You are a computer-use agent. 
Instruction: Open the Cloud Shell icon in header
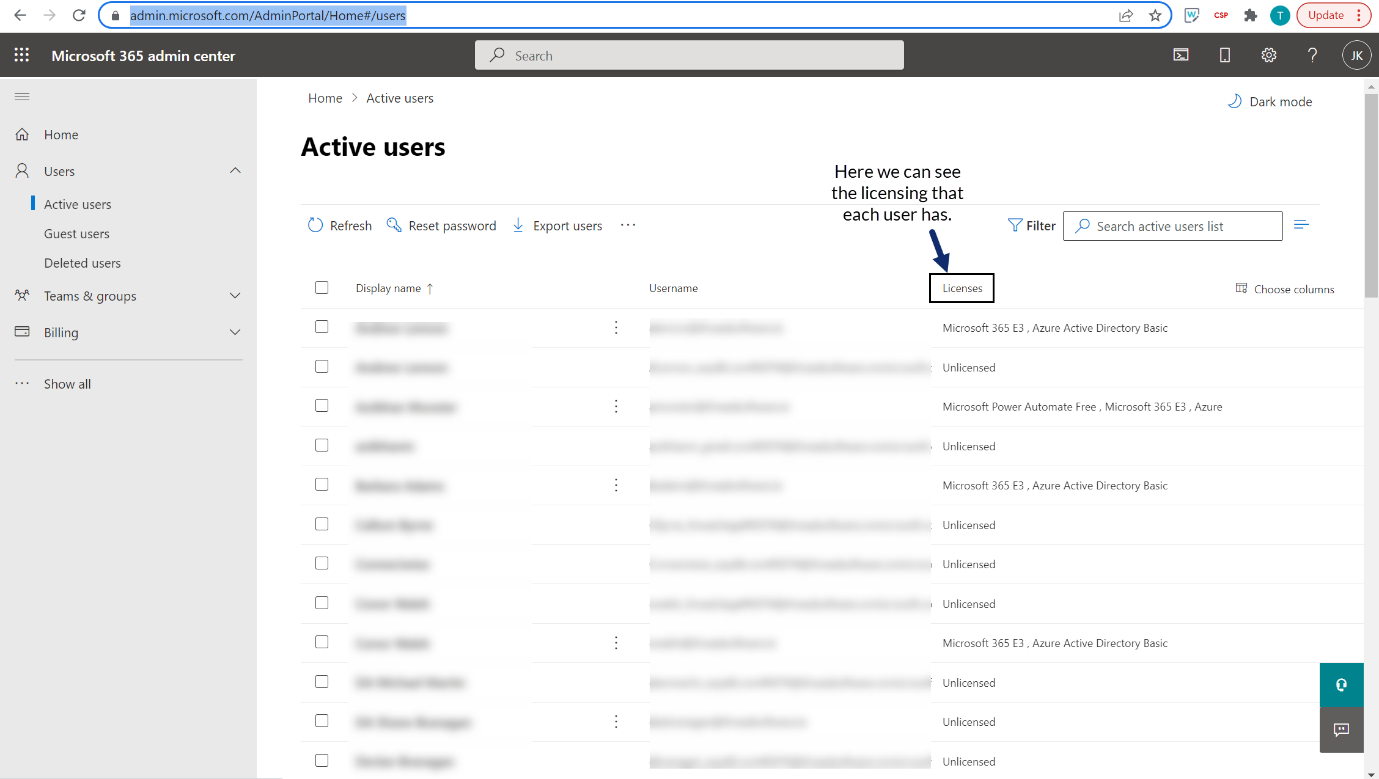point(1181,55)
